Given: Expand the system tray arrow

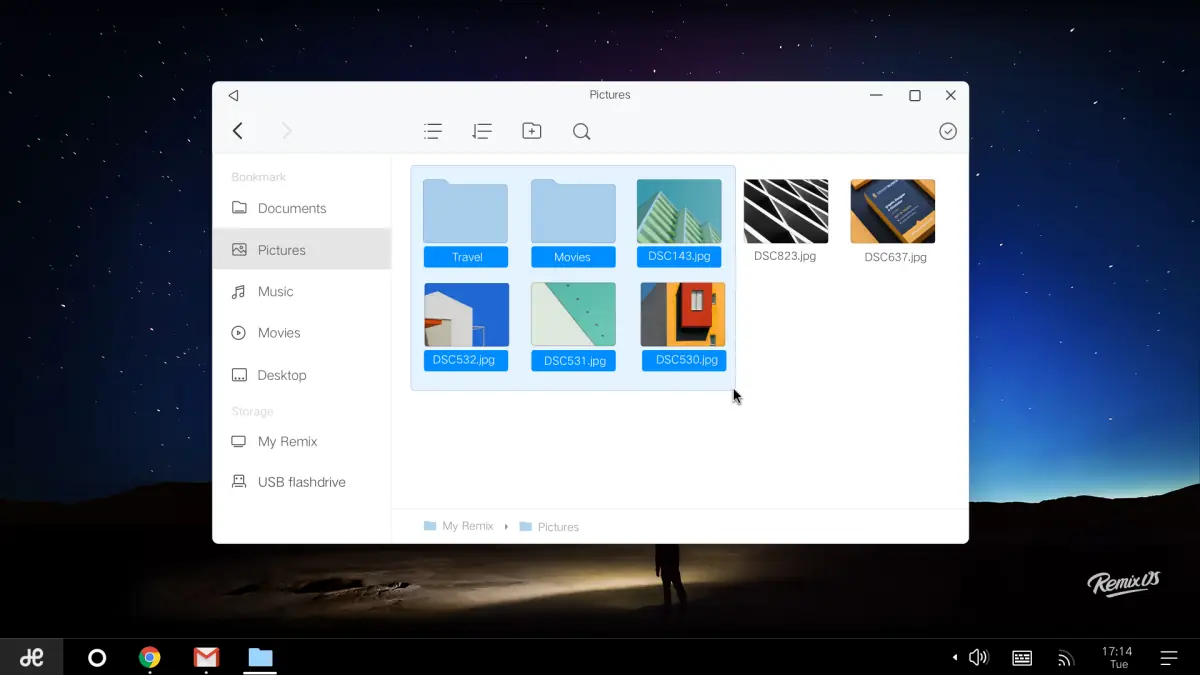Looking at the screenshot, I should (954, 657).
